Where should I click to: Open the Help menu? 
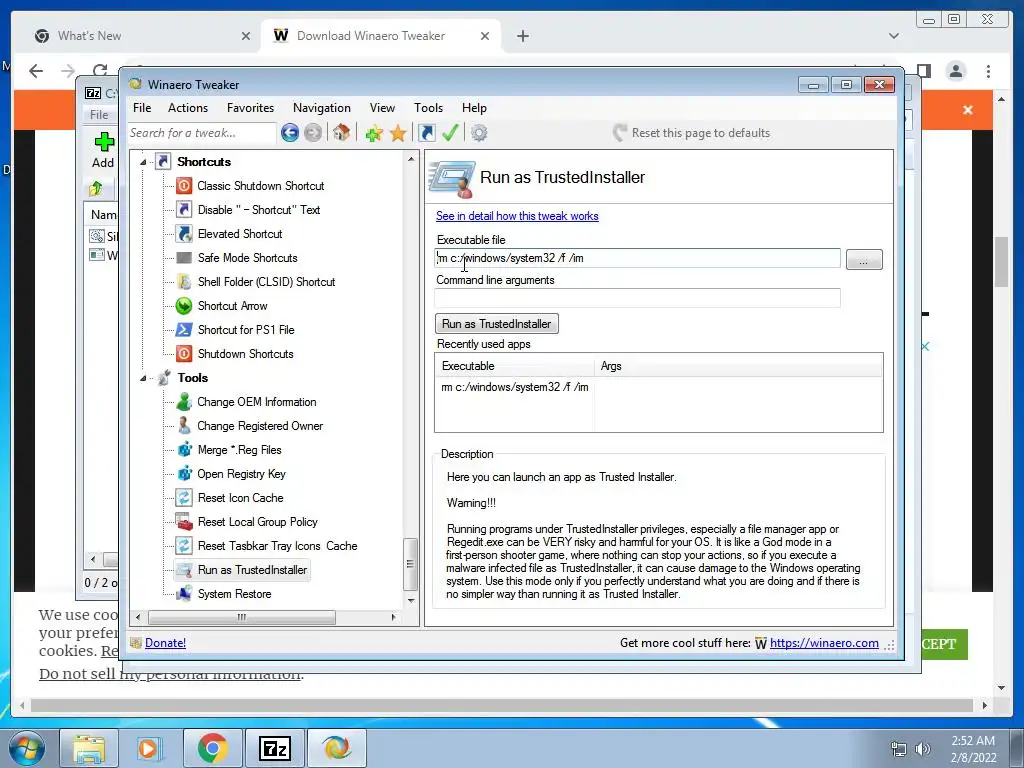474,108
